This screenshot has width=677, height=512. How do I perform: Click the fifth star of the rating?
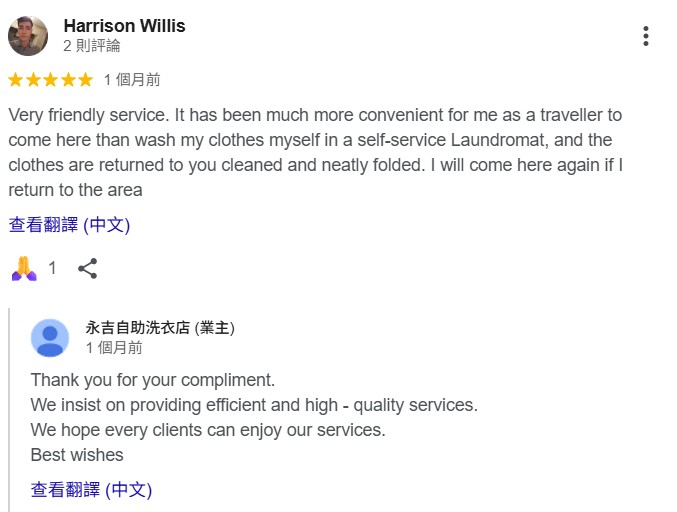coord(84,79)
